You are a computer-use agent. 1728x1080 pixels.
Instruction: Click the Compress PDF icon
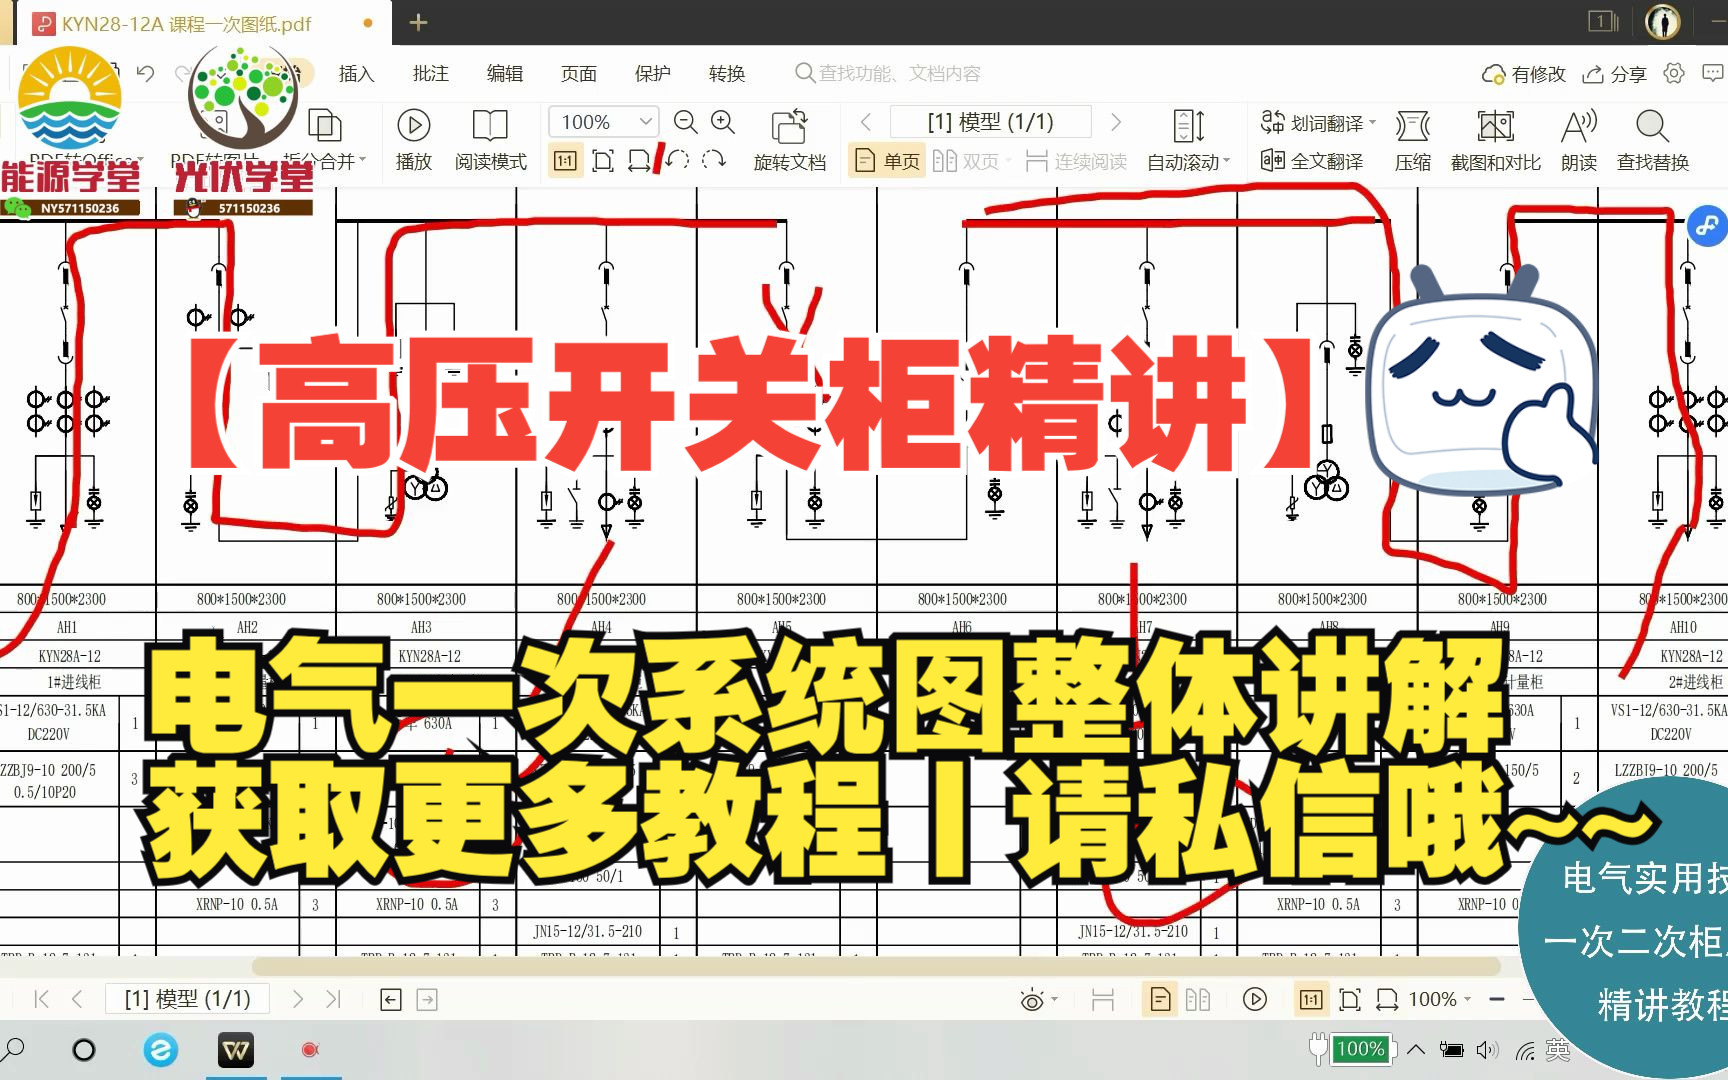coord(1412,126)
